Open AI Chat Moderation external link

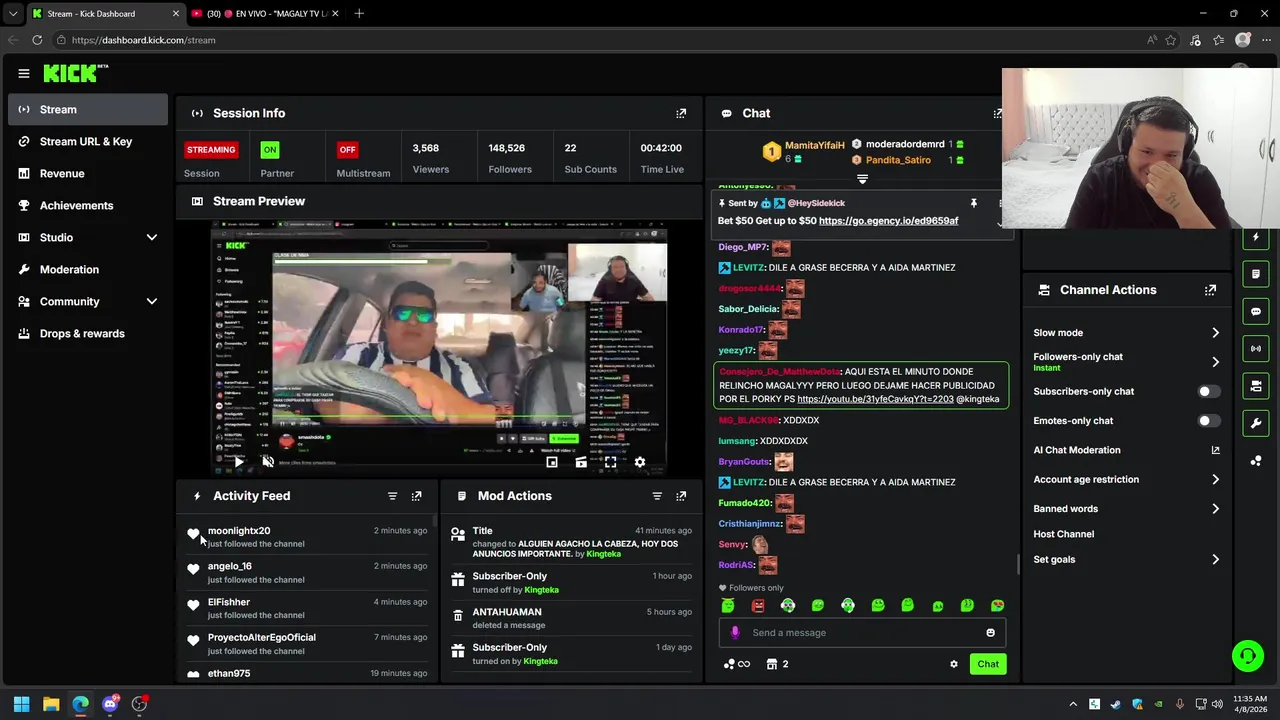coord(1215,450)
